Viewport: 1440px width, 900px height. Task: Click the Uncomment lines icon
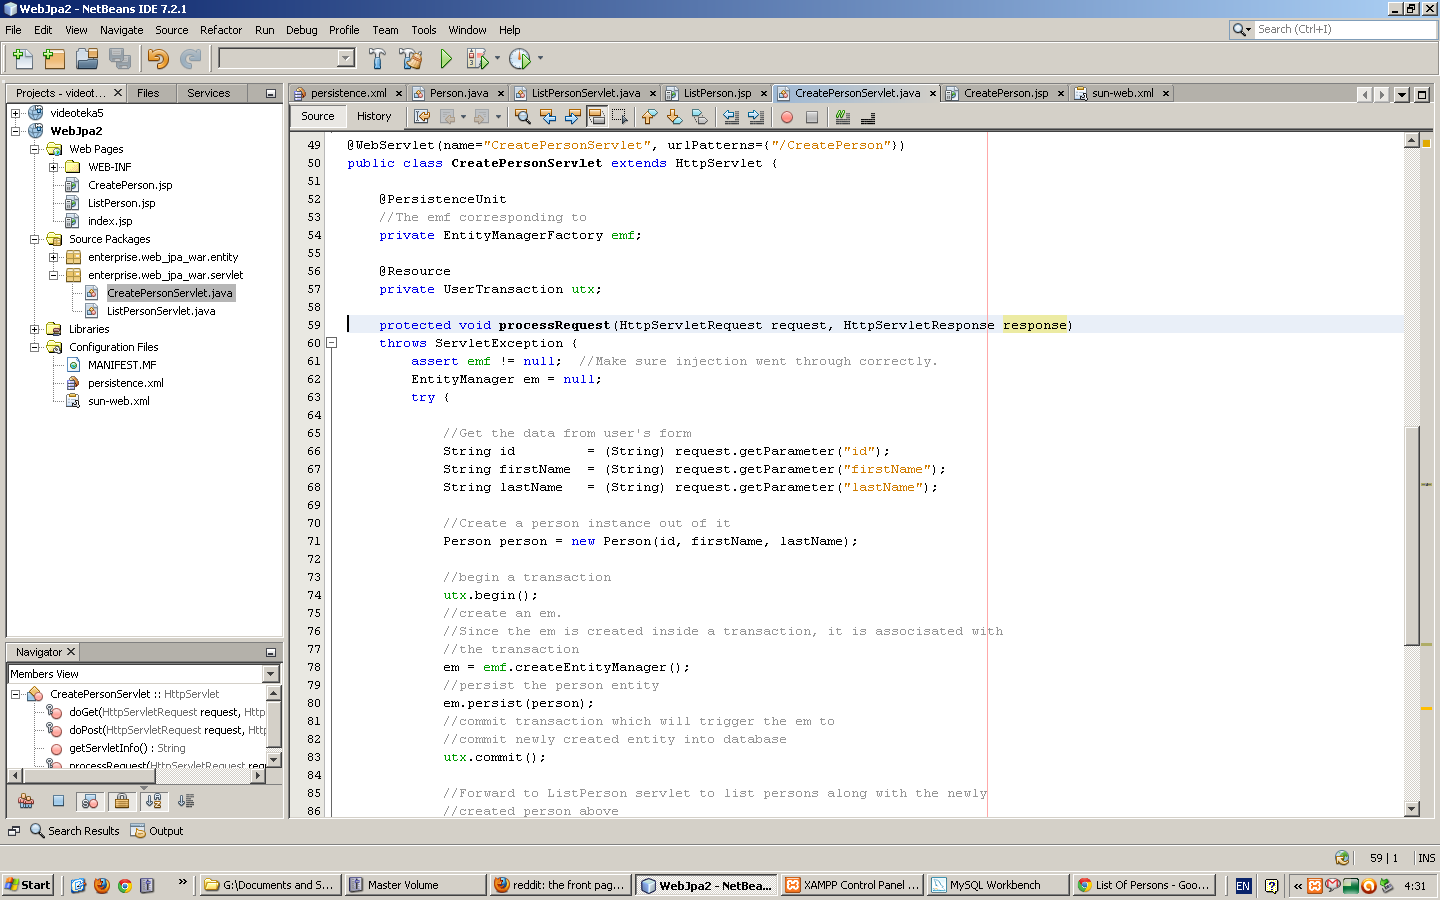[868, 117]
